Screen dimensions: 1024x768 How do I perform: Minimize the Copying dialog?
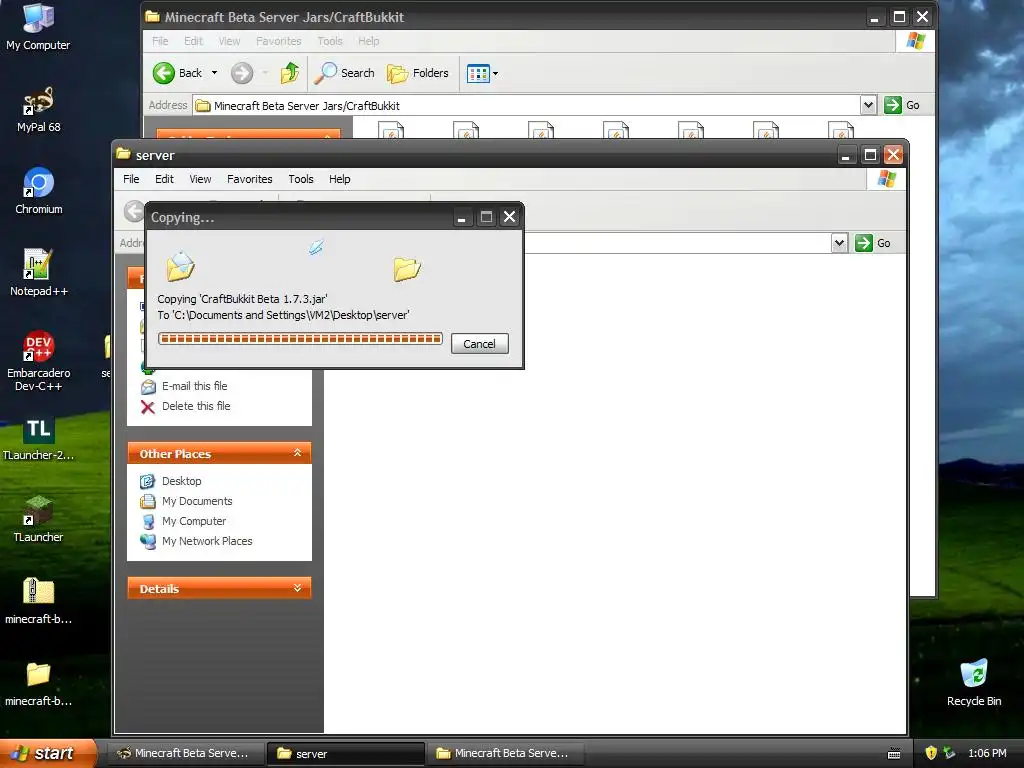461,217
